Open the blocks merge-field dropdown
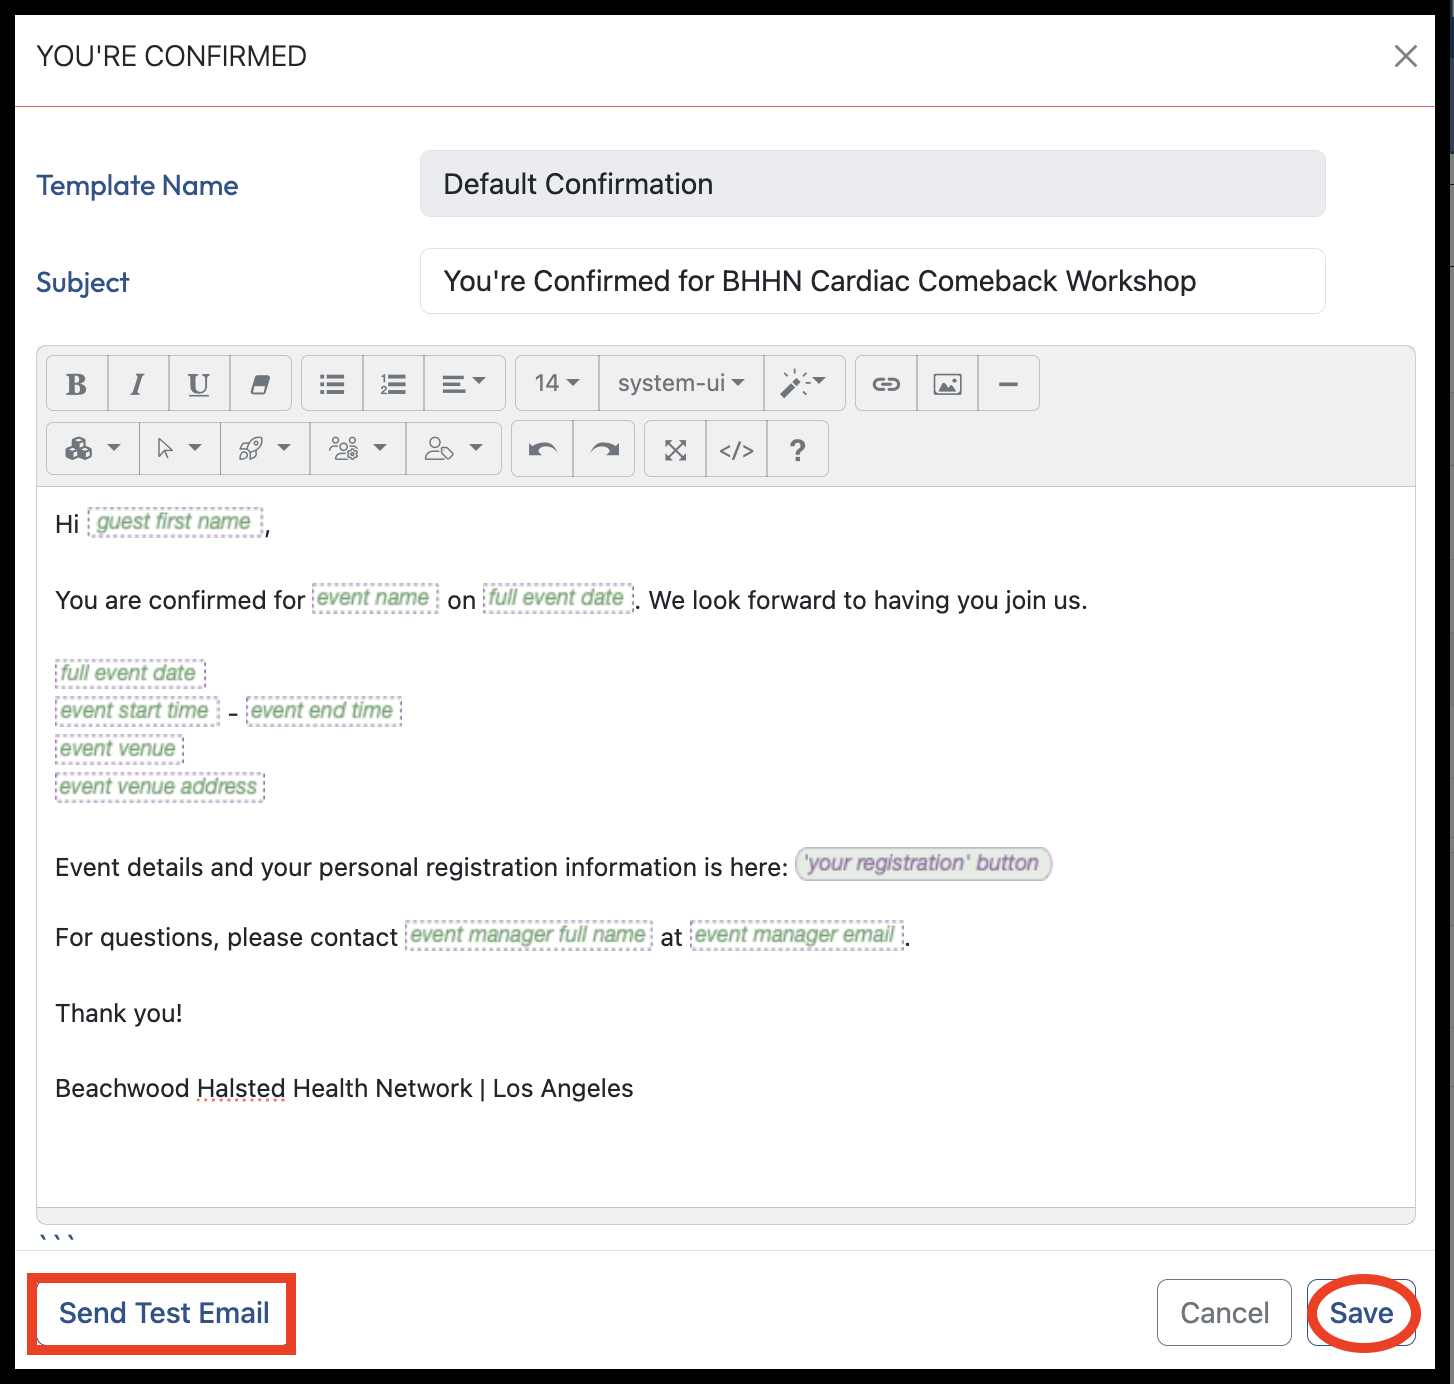 93,449
